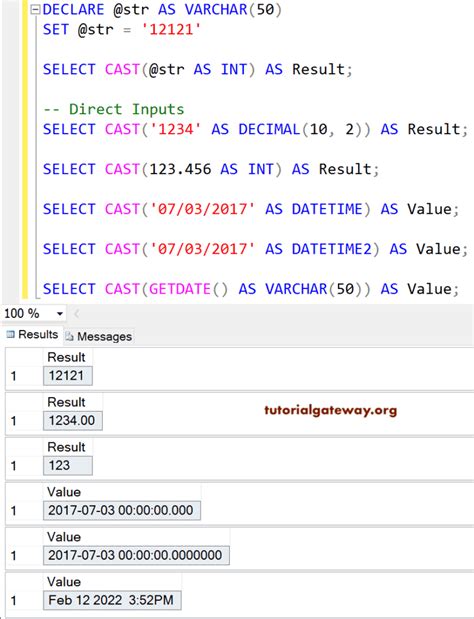Click the last Value column header
This screenshot has height=619, width=474.
point(64,582)
